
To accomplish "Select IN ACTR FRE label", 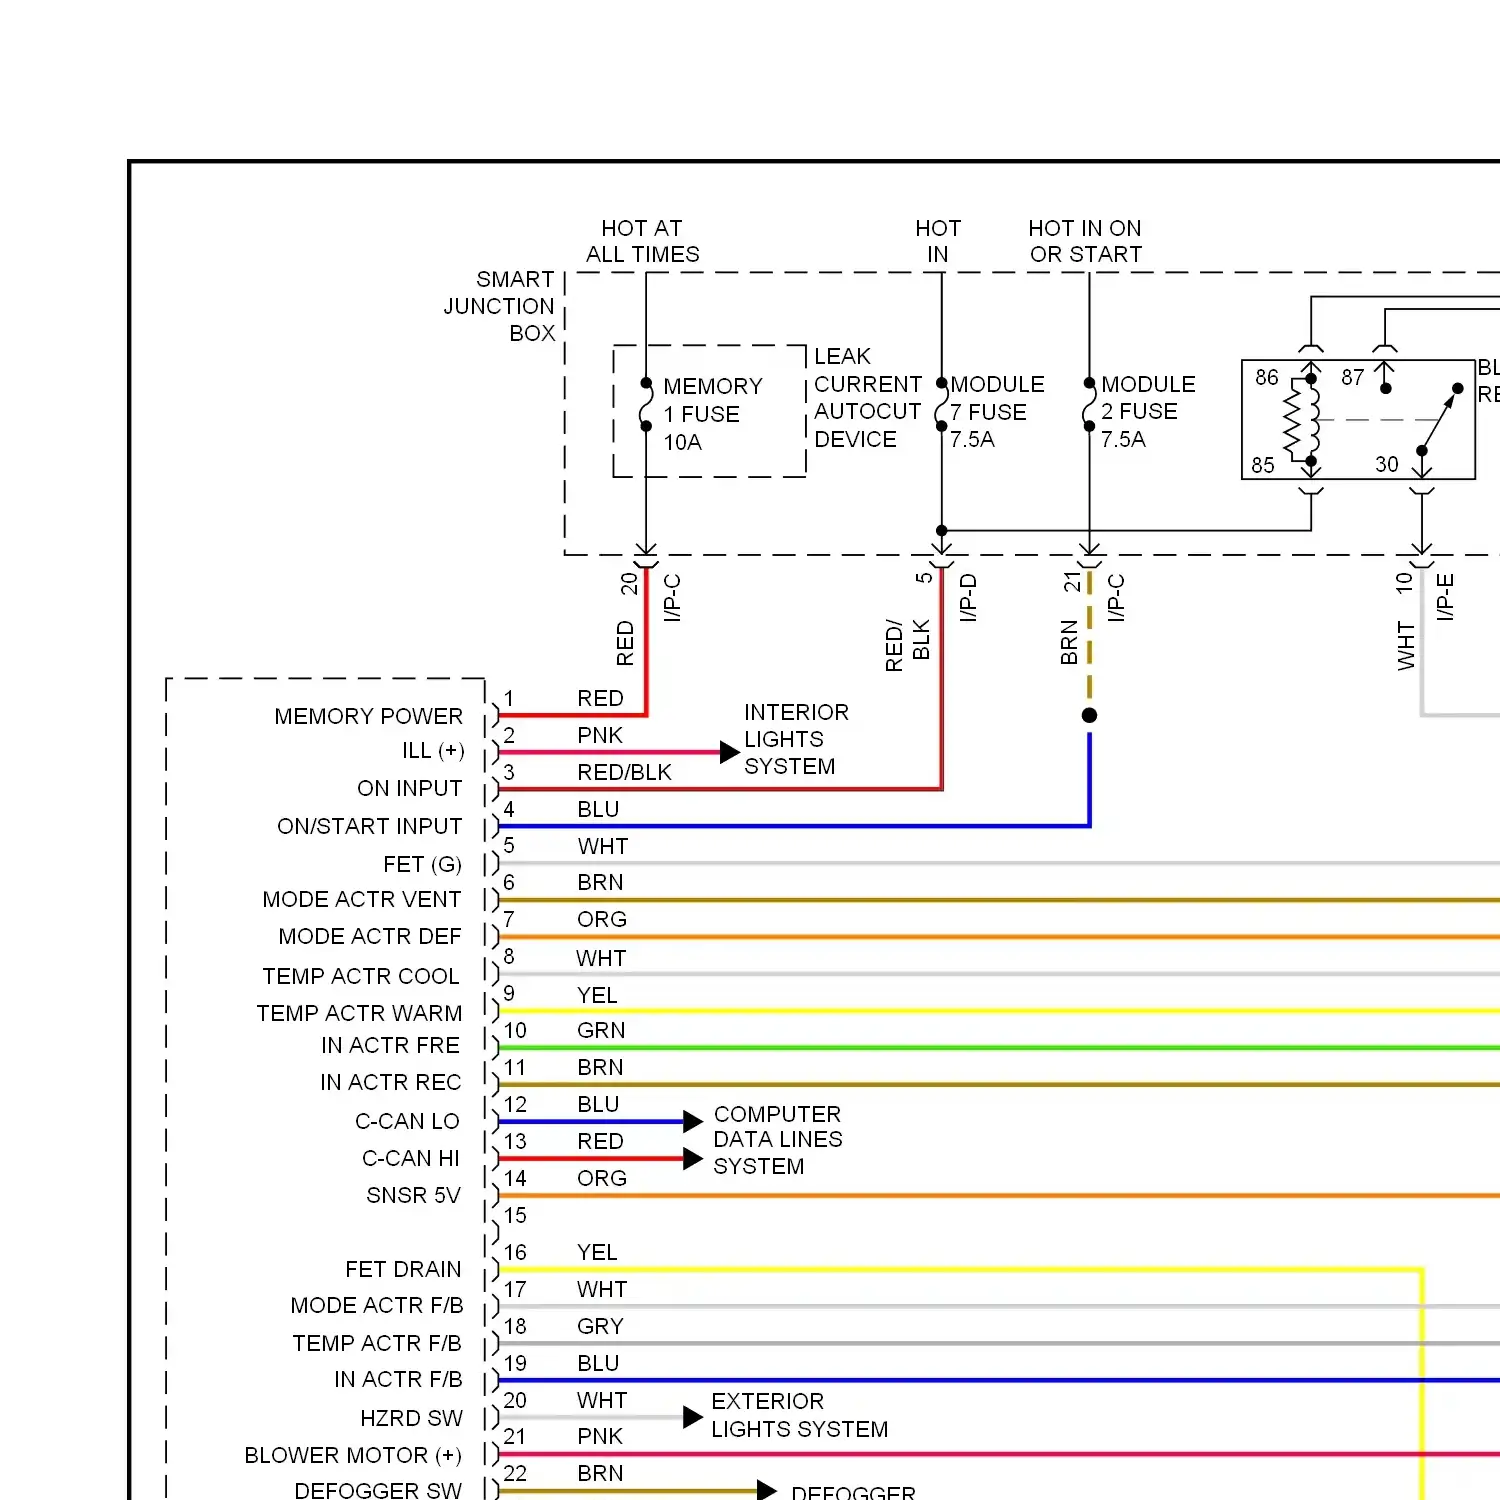I will point(390,1045).
